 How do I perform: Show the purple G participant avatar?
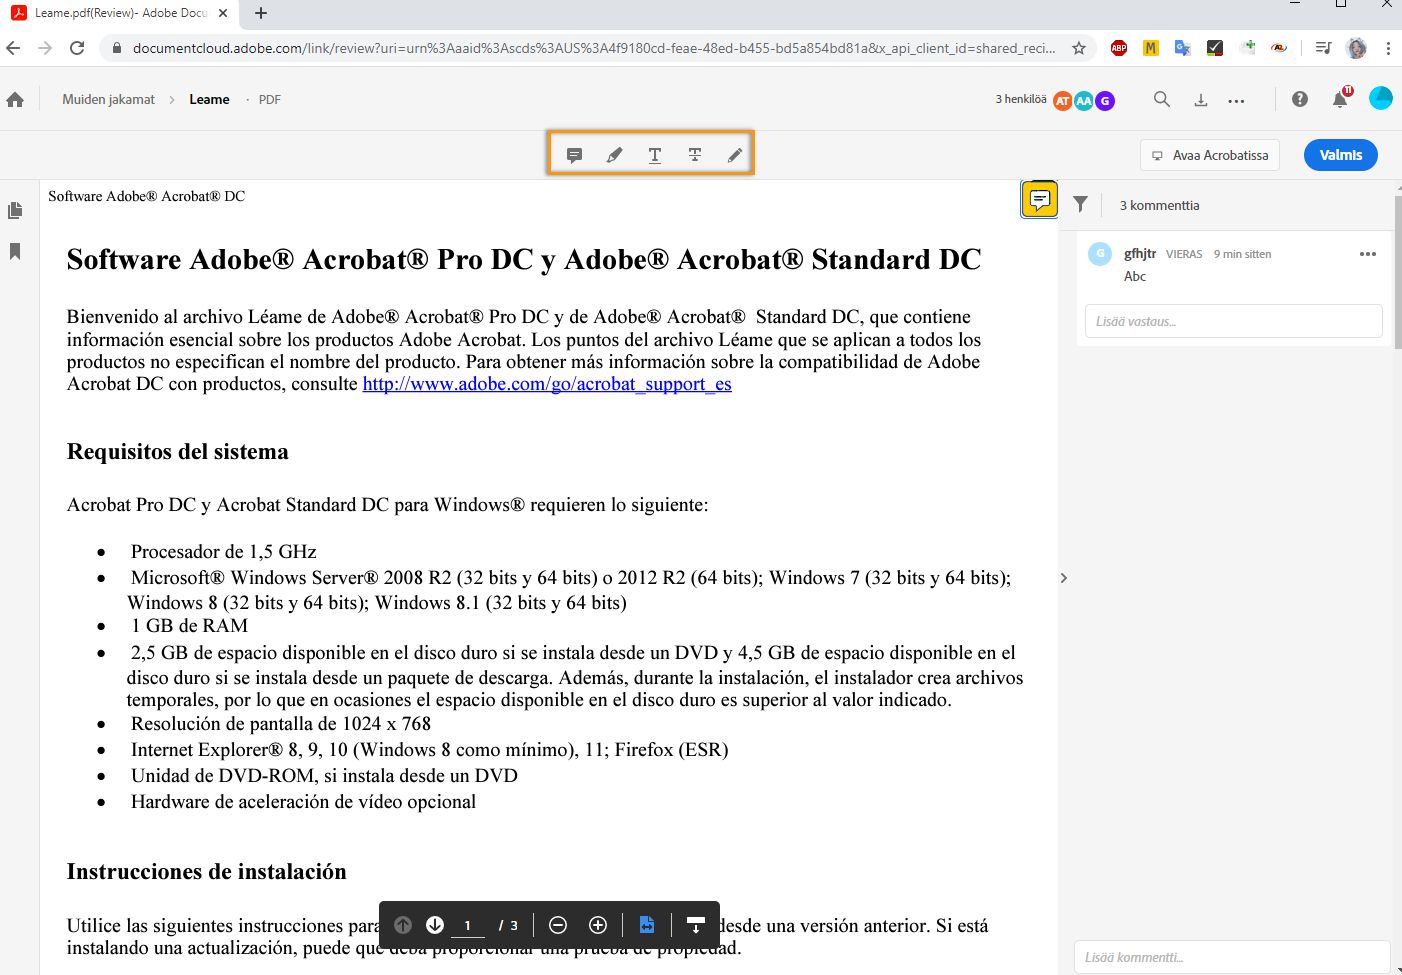point(1105,100)
